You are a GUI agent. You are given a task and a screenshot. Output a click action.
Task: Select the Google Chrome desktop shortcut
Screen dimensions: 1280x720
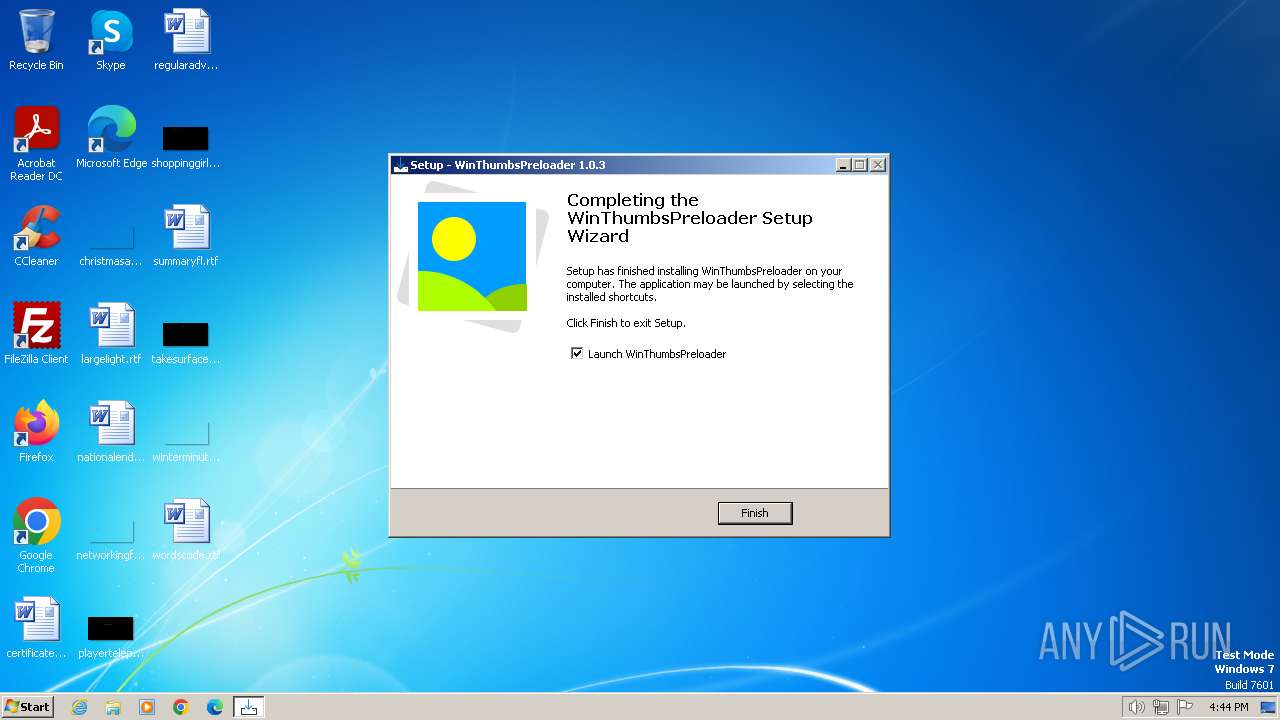click(36, 536)
